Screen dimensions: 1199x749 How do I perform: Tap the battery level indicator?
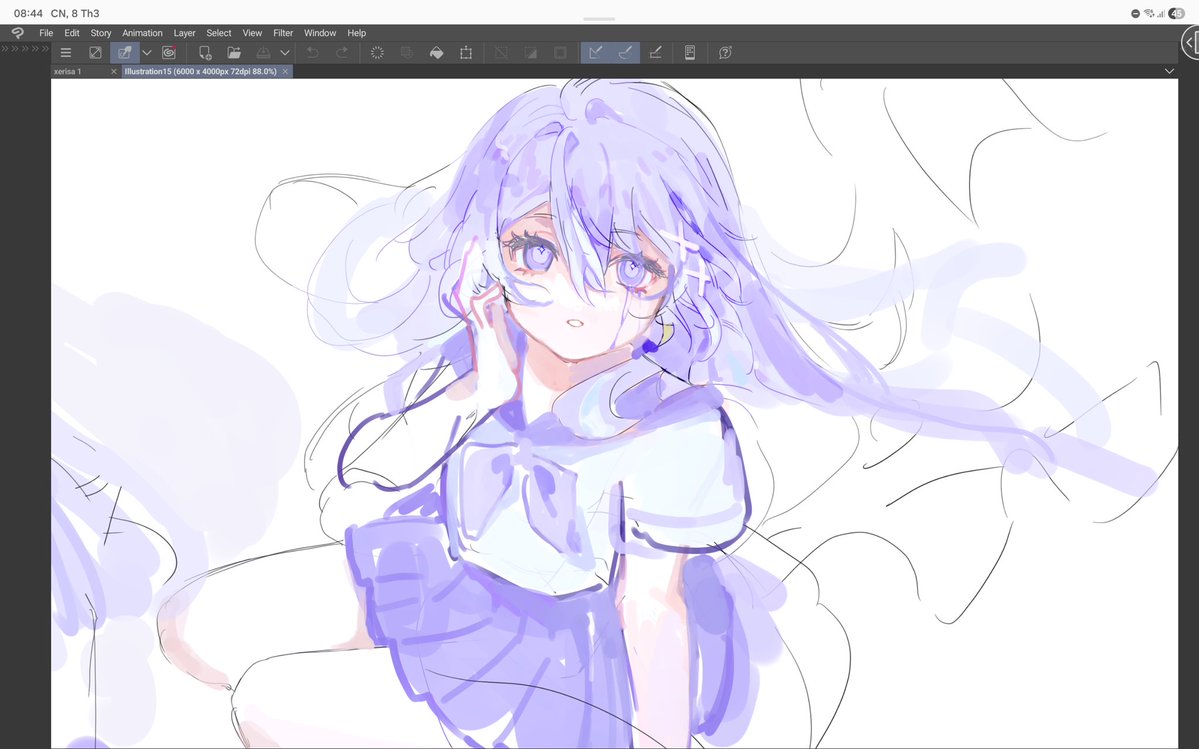click(x=1177, y=13)
